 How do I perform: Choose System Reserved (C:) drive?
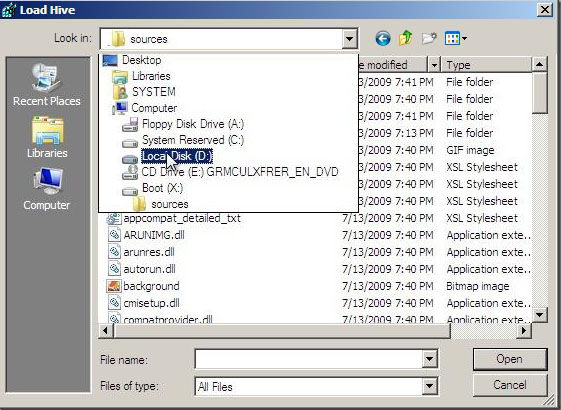click(x=192, y=140)
